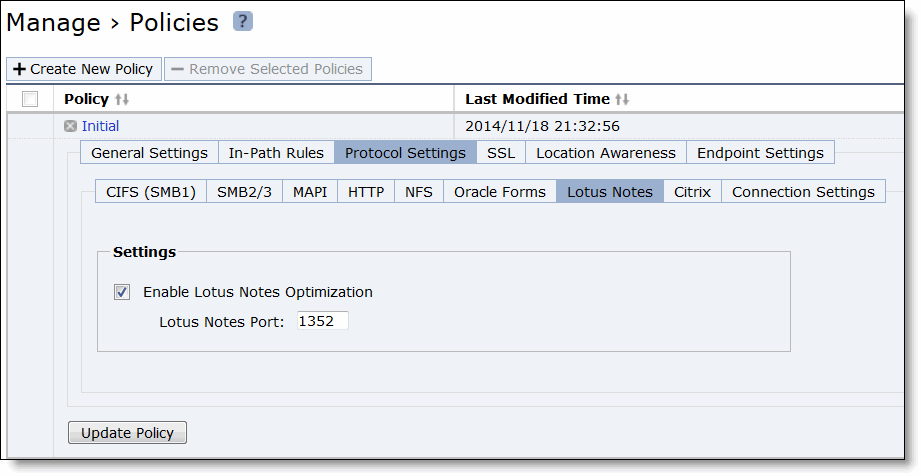
Task: Open the Initial policy link
Action: pos(100,126)
